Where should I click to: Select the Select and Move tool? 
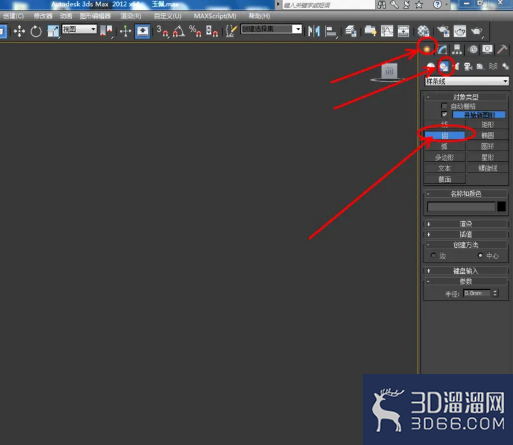[19, 32]
